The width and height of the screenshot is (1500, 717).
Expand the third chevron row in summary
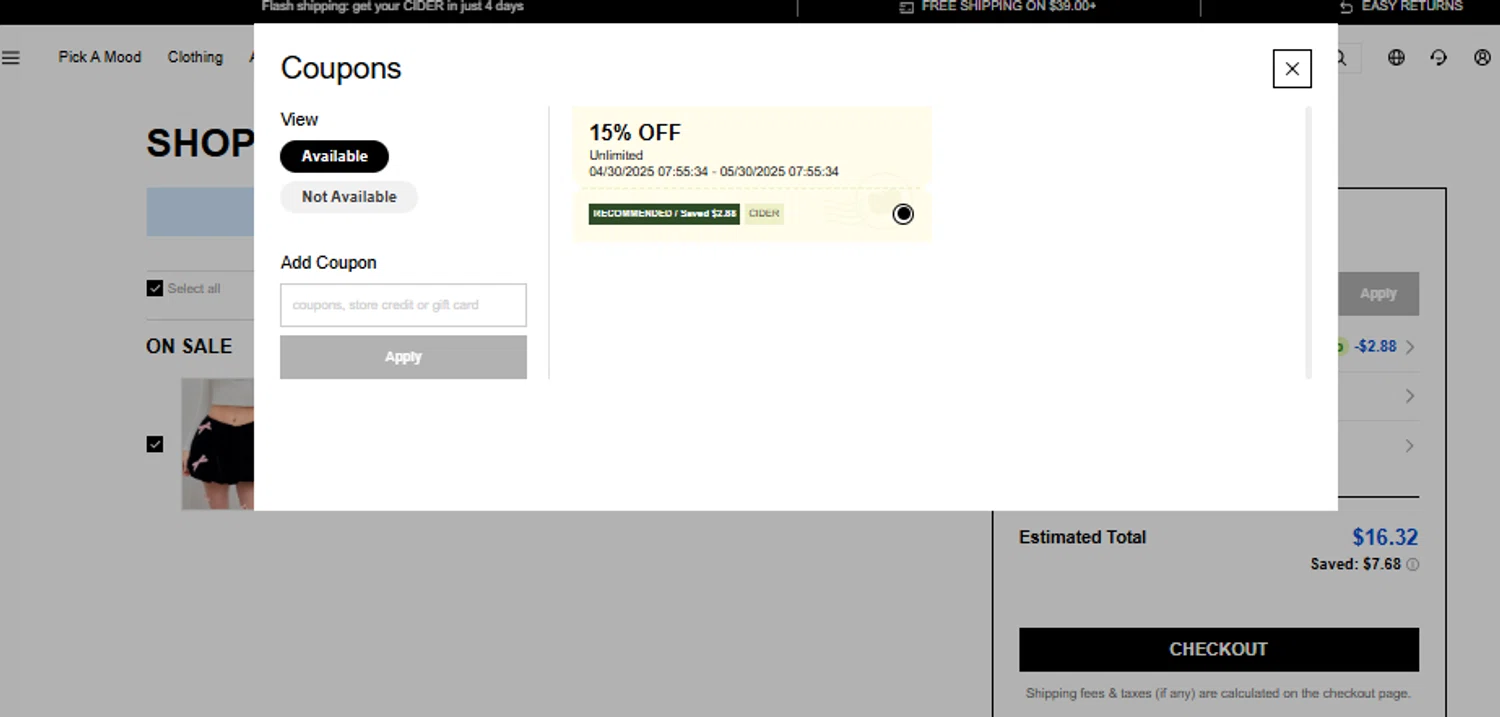[x=1409, y=446]
